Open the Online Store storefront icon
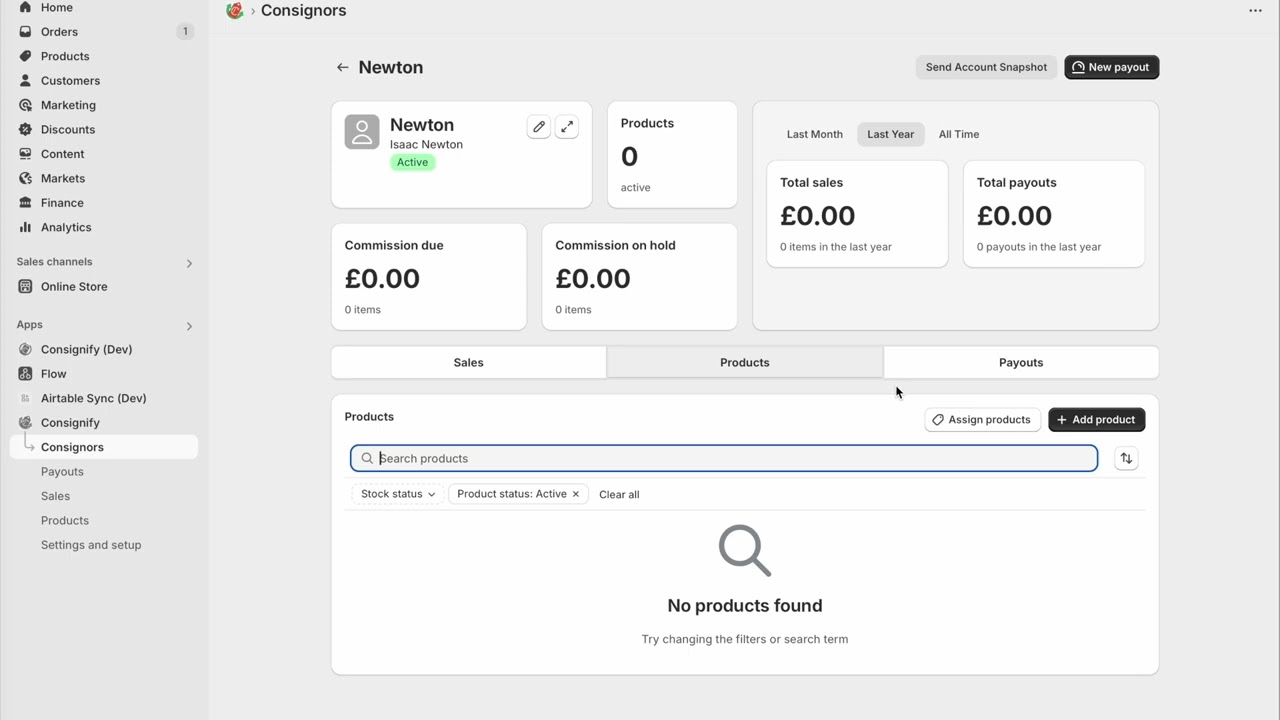1280x720 pixels. pos(25,287)
